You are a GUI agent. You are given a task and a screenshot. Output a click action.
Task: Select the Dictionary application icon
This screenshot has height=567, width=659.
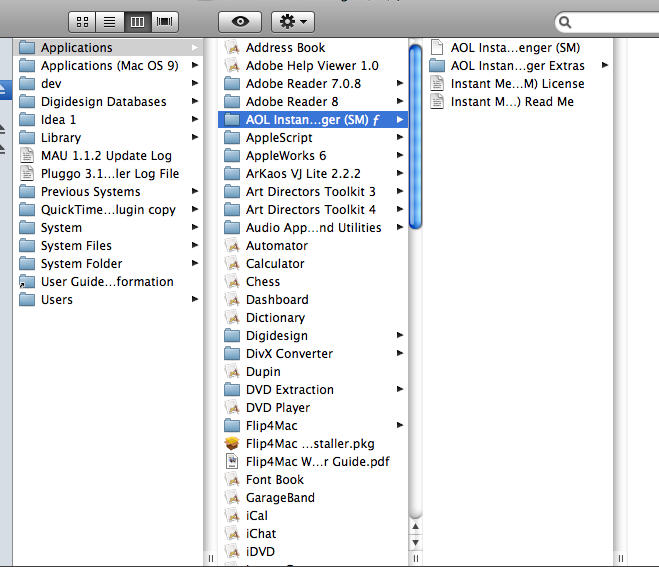point(232,318)
